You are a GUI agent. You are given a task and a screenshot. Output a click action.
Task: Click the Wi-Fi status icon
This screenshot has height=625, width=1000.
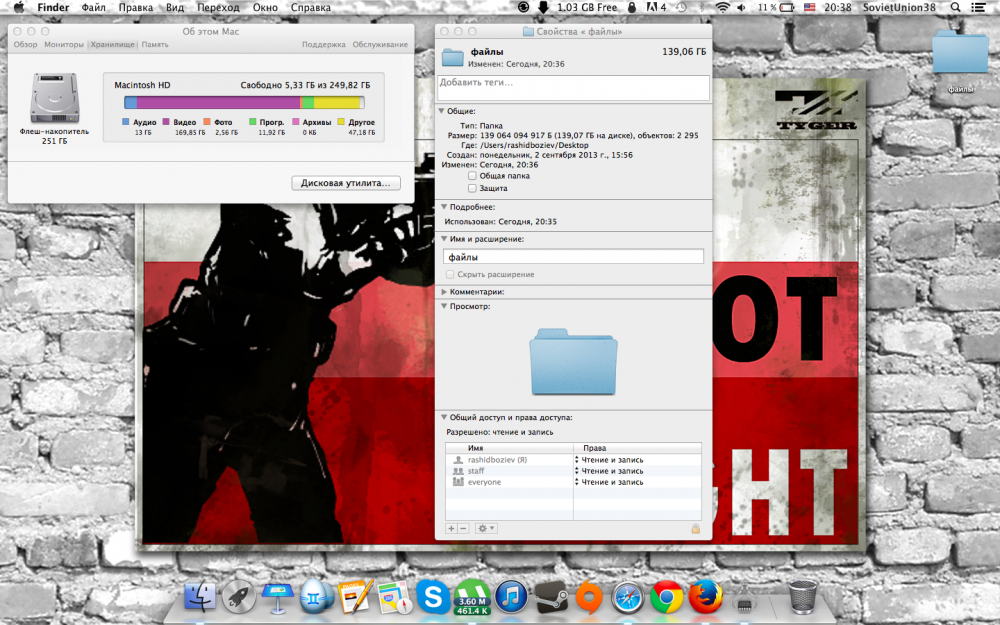722,7
